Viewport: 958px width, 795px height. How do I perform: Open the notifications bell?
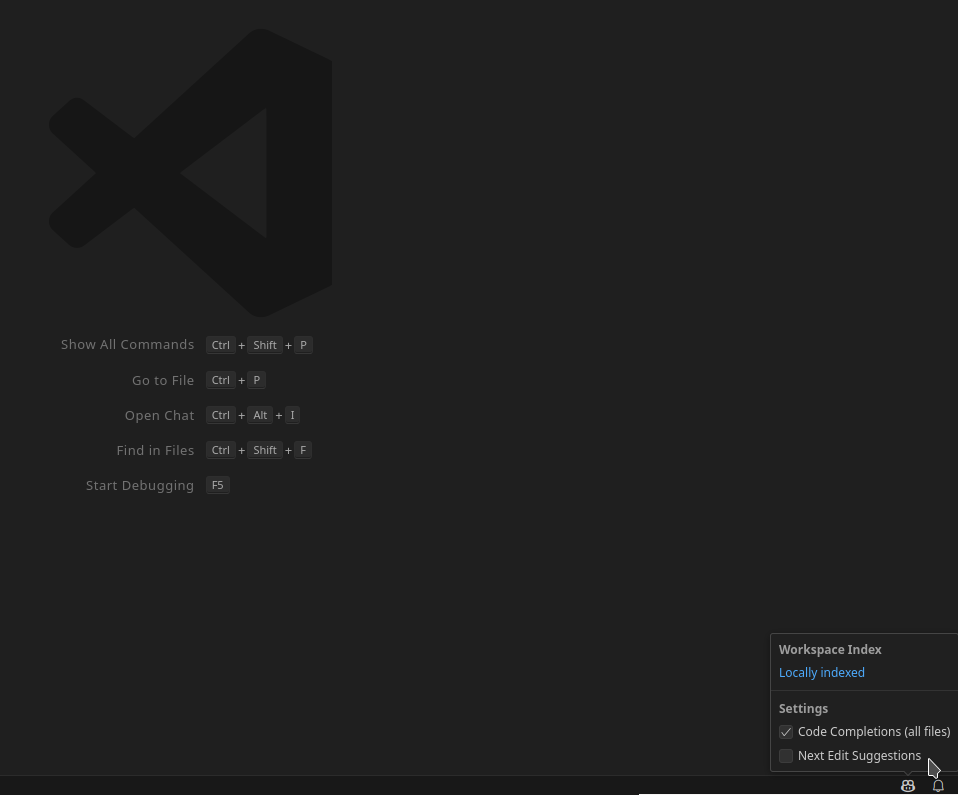point(938,786)
